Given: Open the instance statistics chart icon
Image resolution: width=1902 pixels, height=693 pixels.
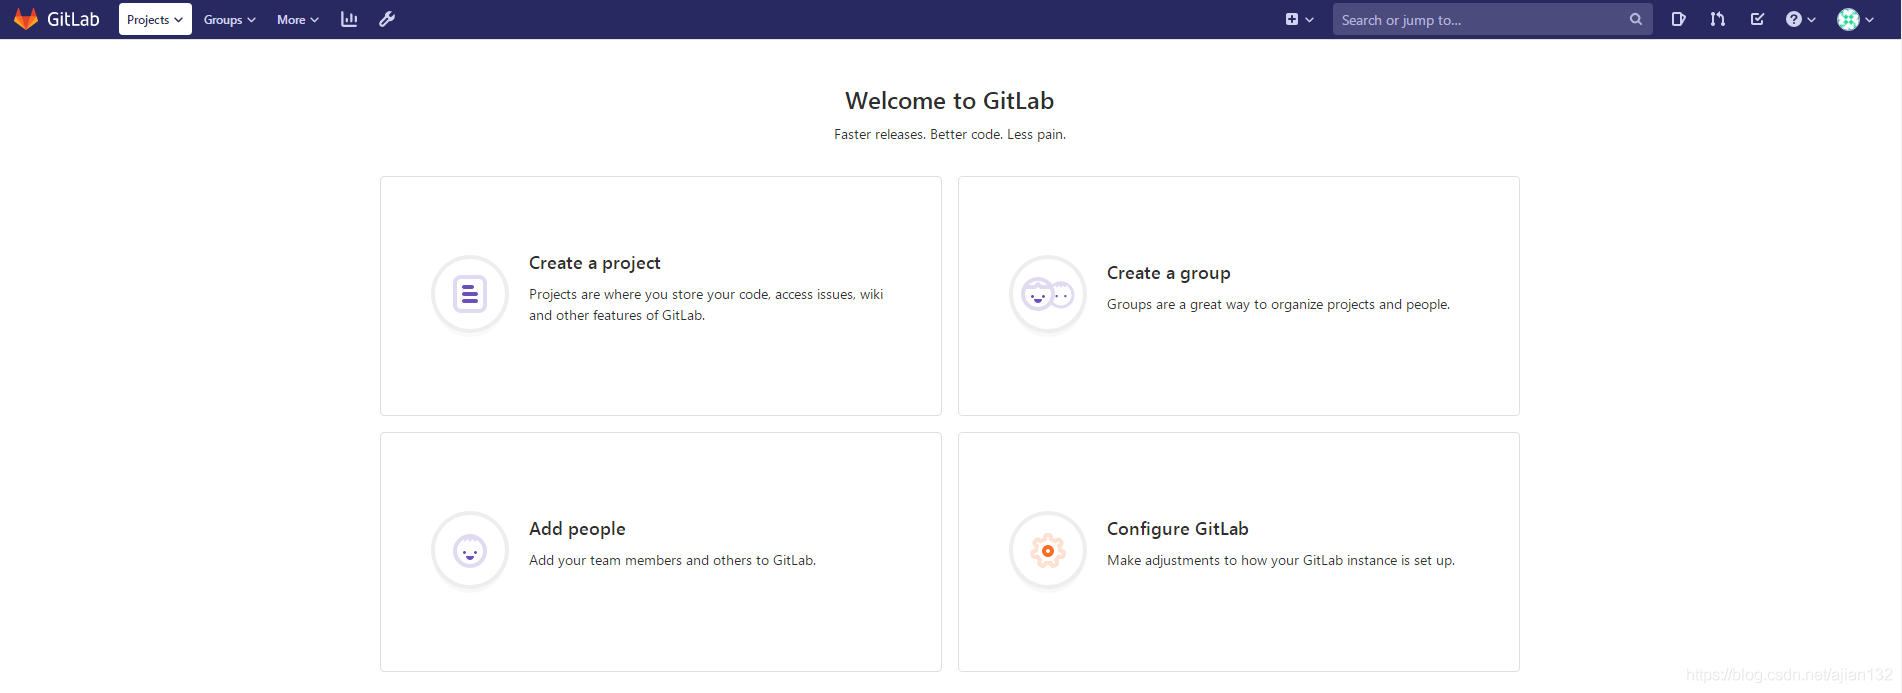Looking at the screenshot, I should point(349,19).
